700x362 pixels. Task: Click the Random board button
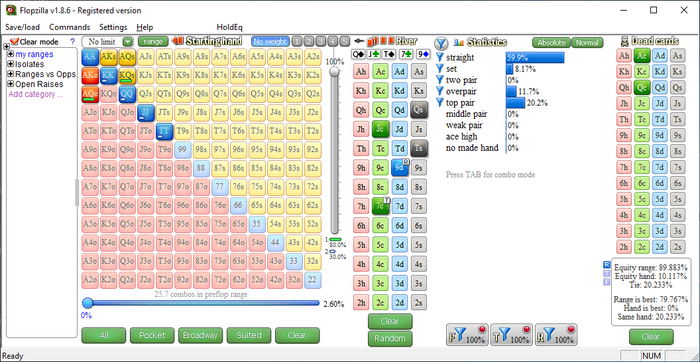[390, 338]
